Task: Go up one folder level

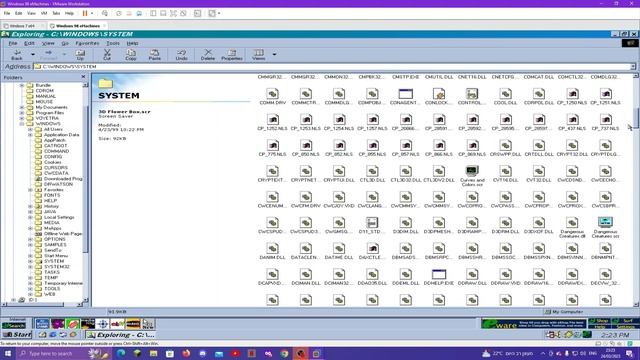Action: click(80, 55)
